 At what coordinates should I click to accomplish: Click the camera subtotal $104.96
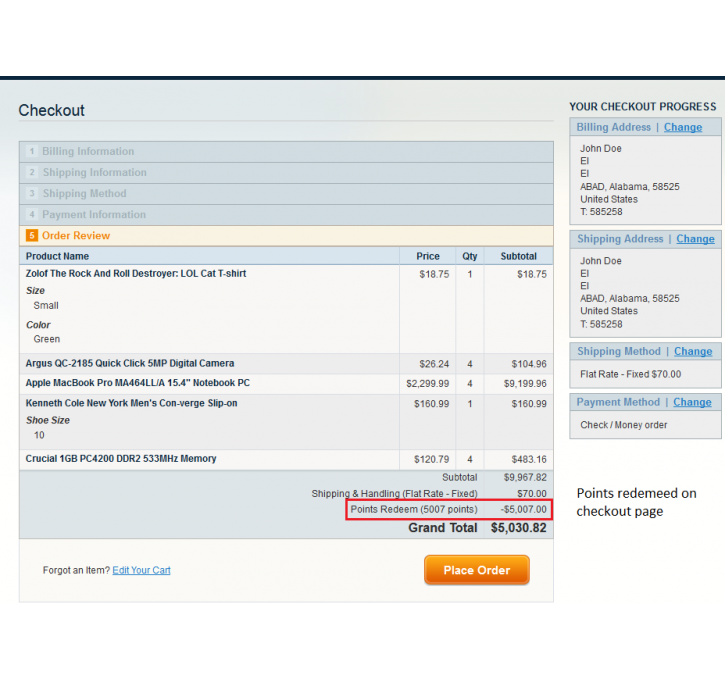[x=529, y=364]
